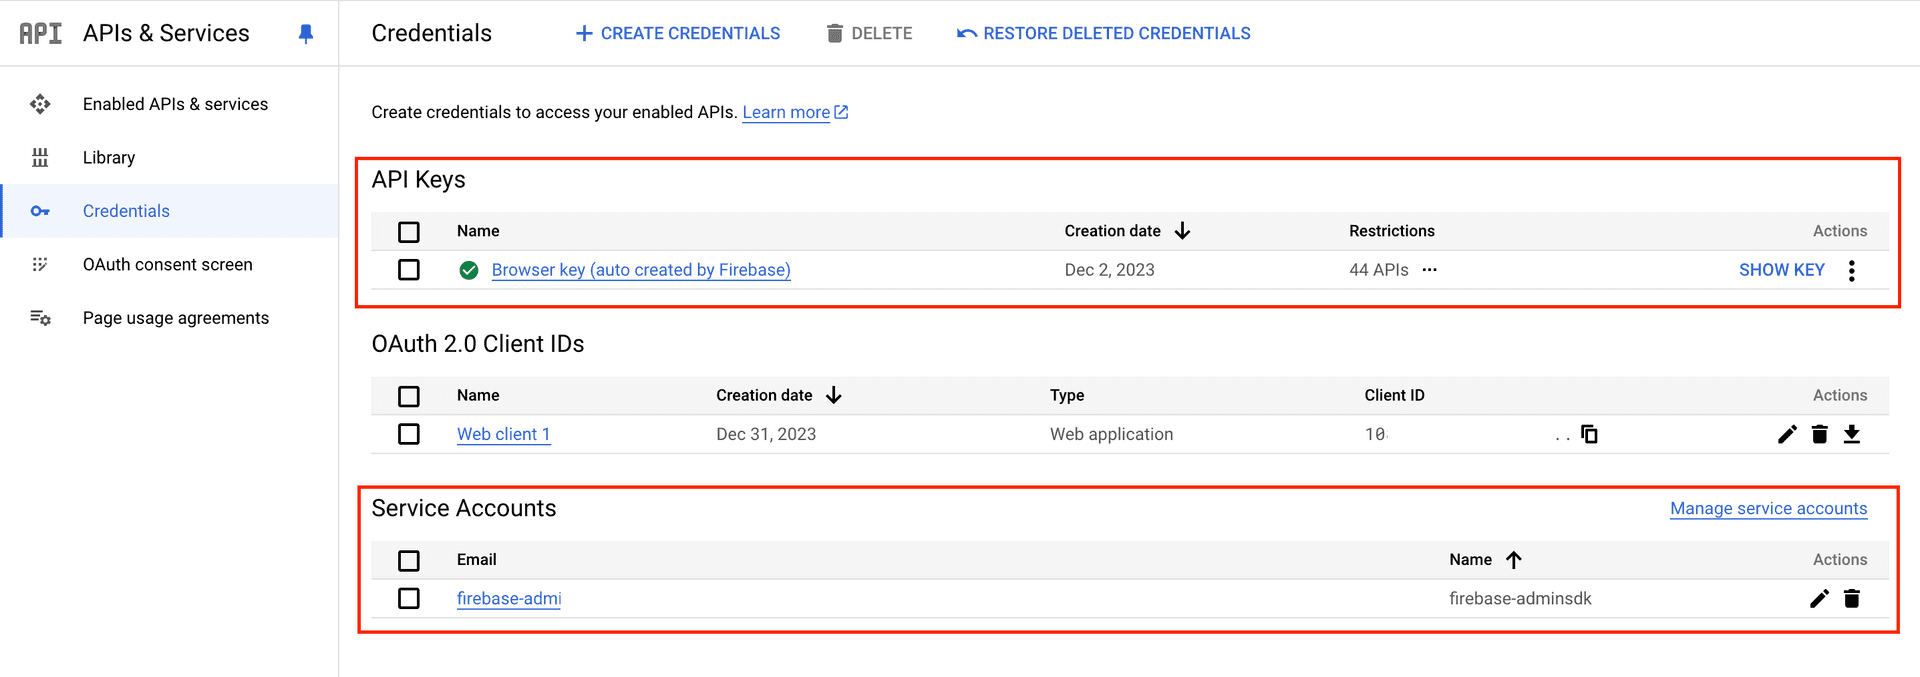
Task: Open the three-dot actions menu for Browser key
Action: [x=1852, y=271]
